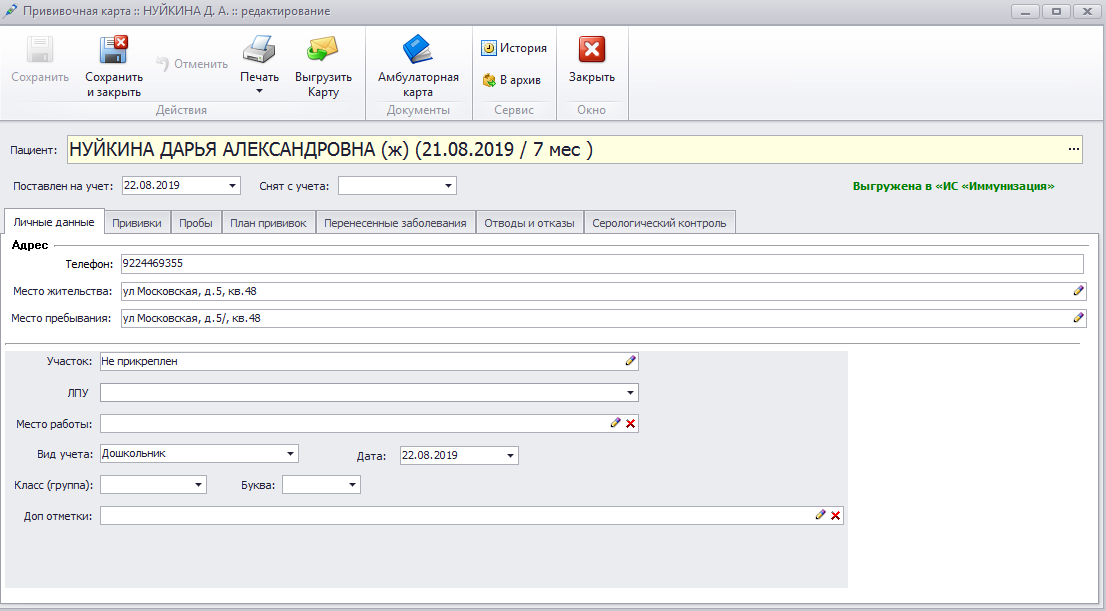1106x611 pixels.
Task: Clear Доп отметки with red X icon
Action: coord(836,516)
